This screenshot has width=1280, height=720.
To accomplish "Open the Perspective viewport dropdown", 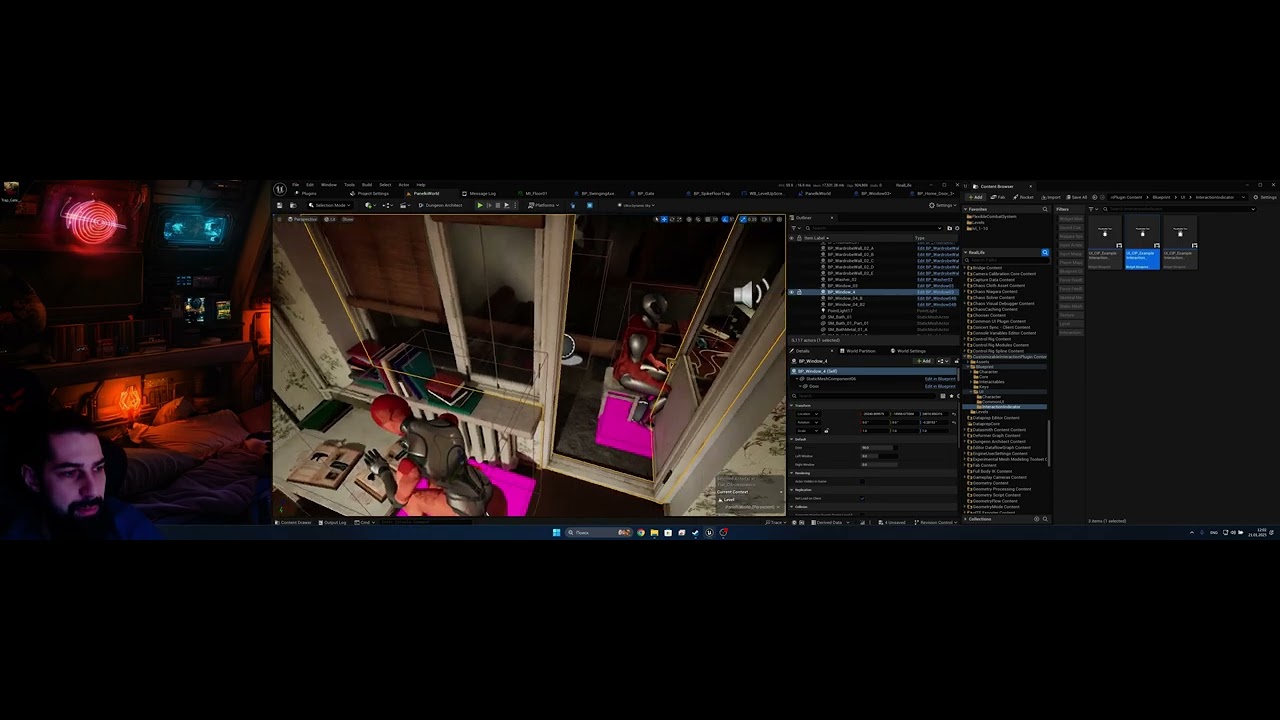I will coord(302,219).
